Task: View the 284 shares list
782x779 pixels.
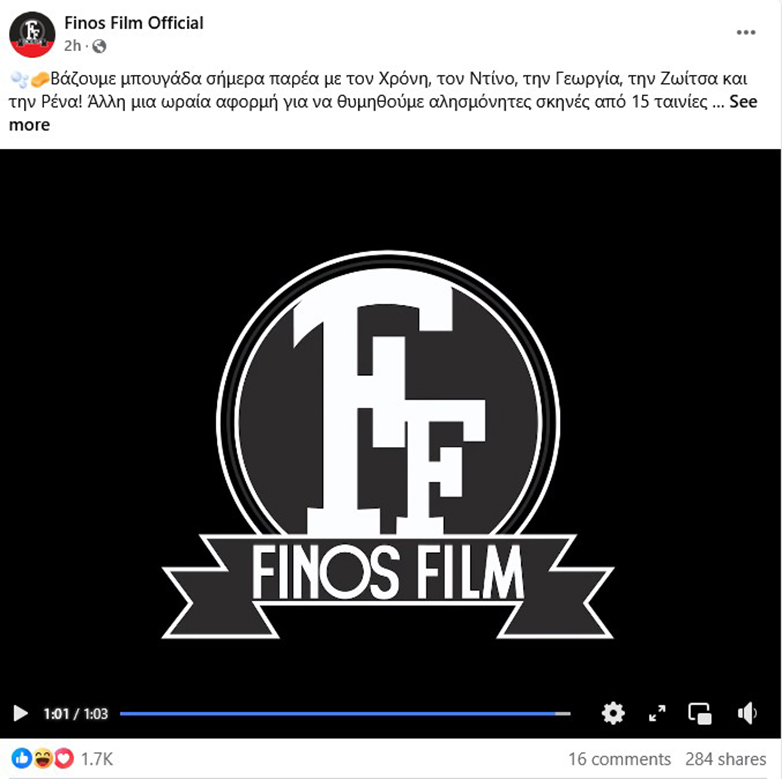Action: [x=725, y=759]
